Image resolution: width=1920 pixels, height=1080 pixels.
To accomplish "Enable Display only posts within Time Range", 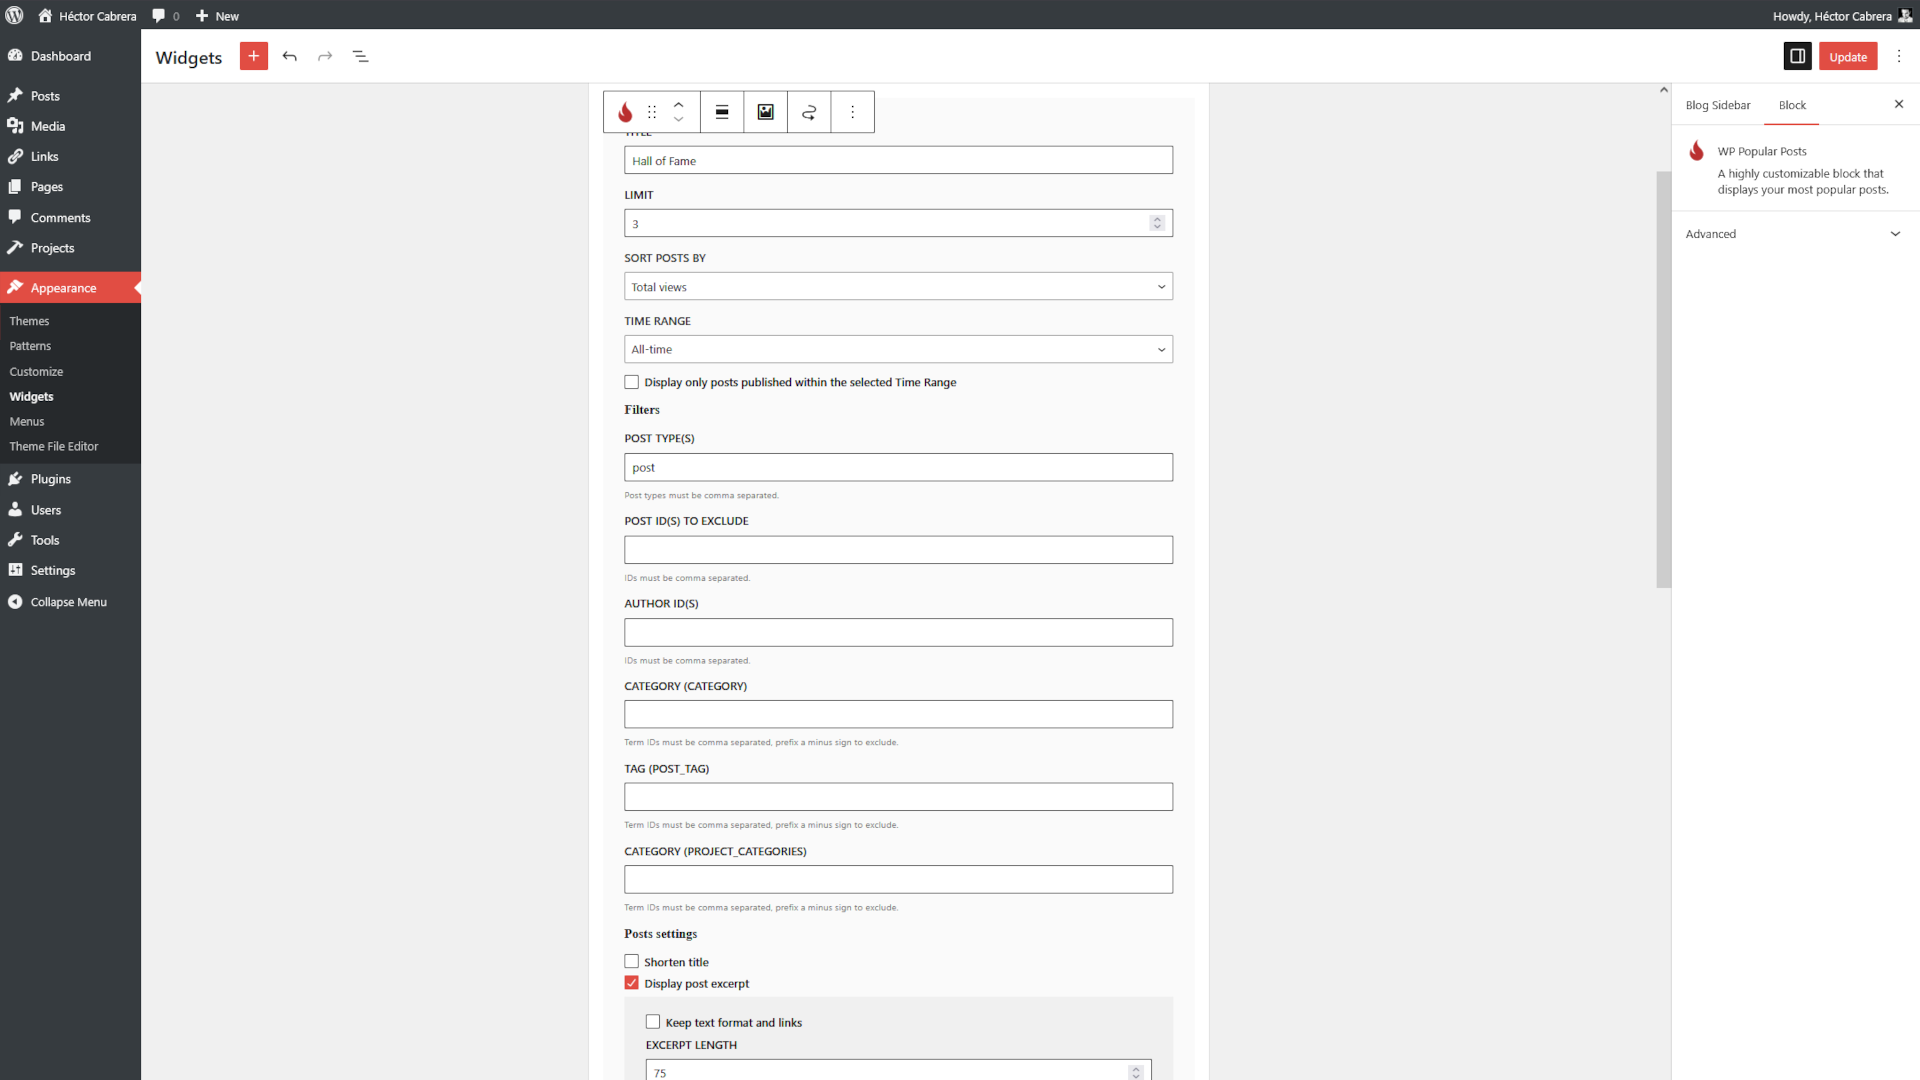I will 632,382.
